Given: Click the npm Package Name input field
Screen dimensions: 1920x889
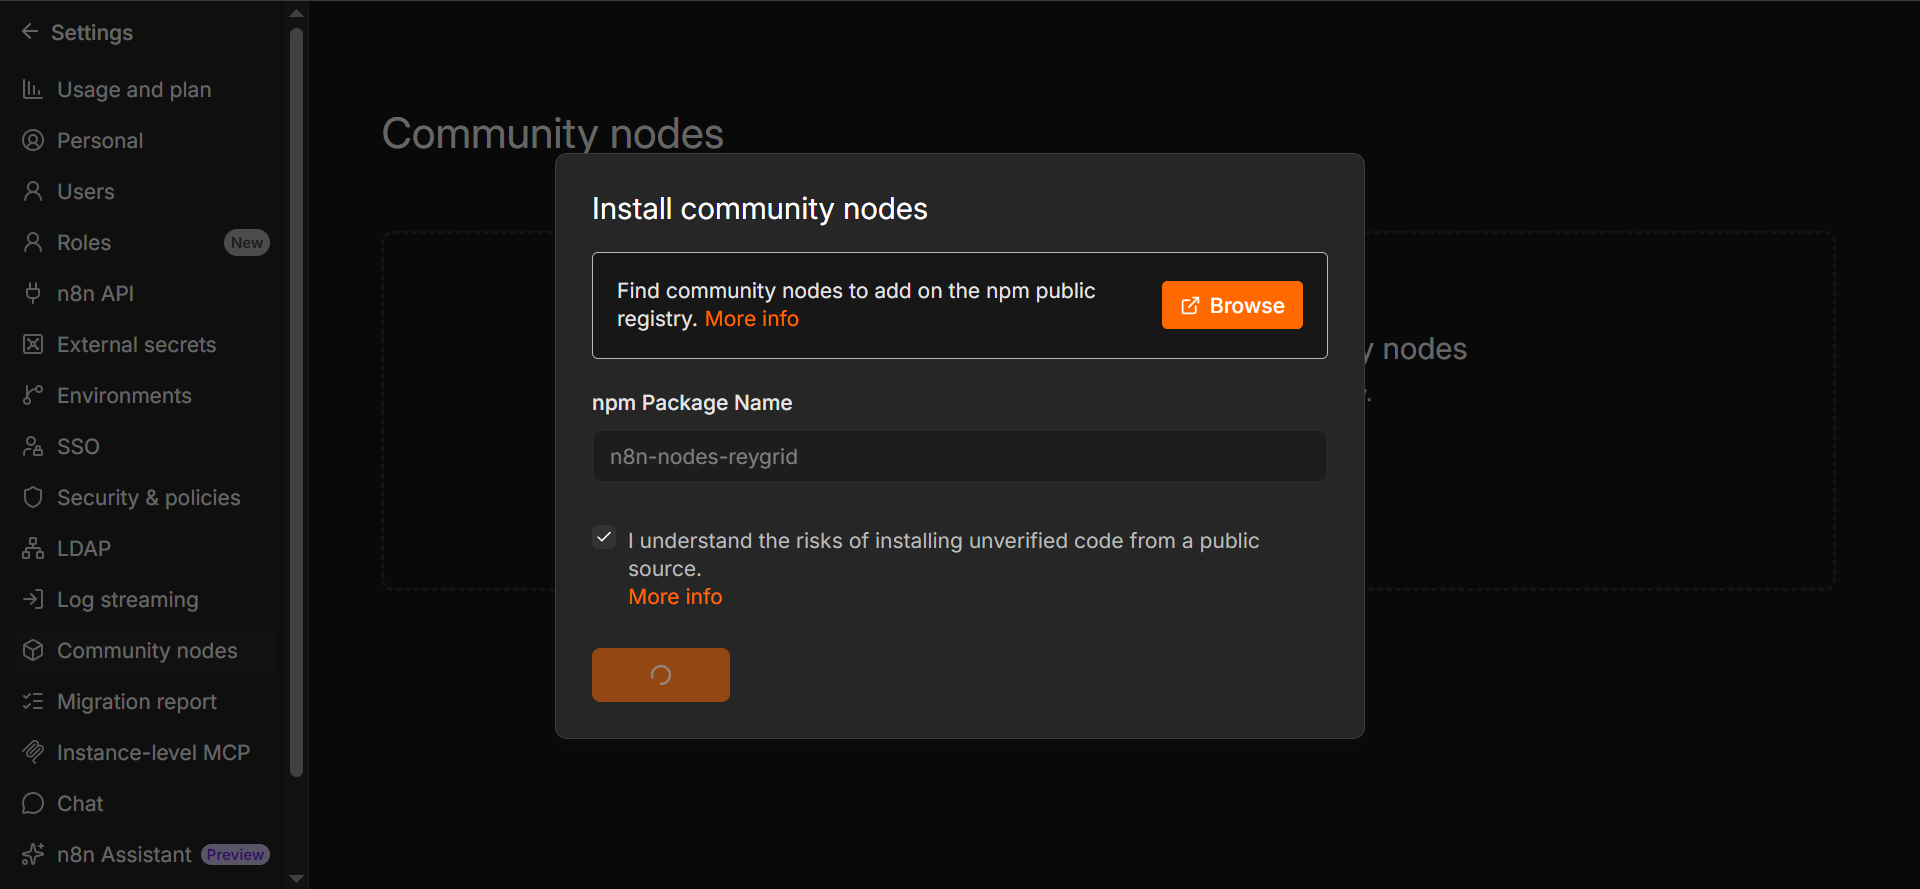Looking at the screenshot, I should tap(960, 457).
